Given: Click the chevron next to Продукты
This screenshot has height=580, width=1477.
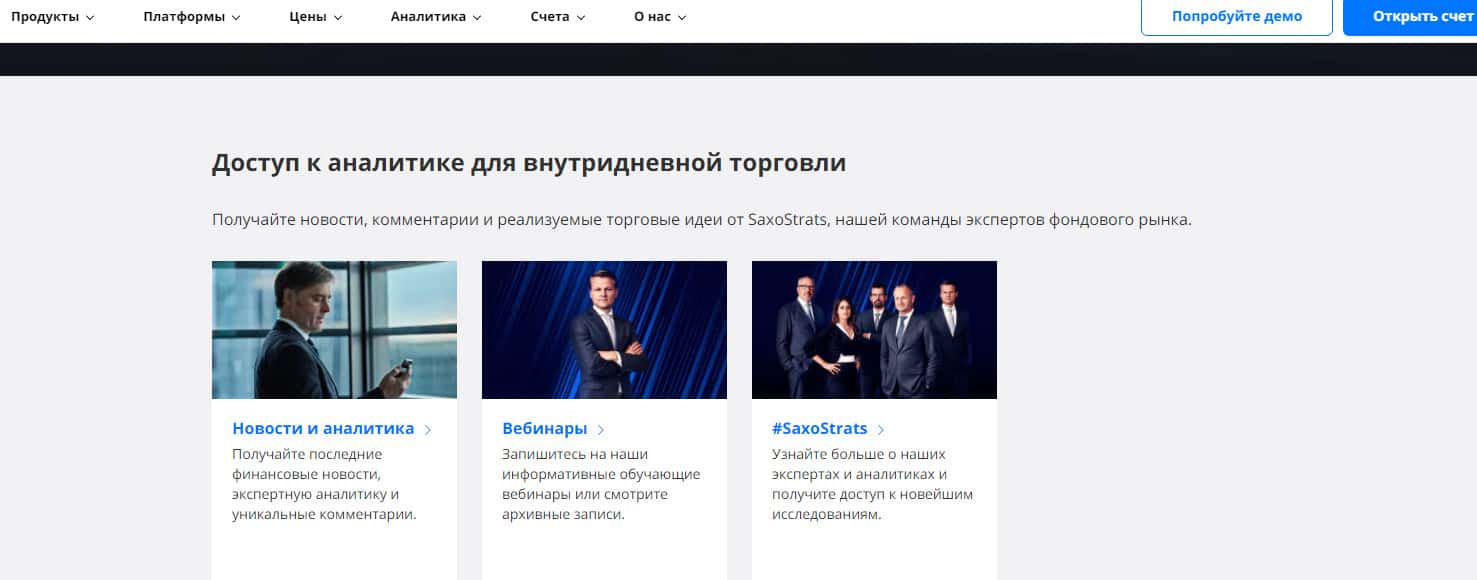Looking at the screenshot, I should click(91, 18).
